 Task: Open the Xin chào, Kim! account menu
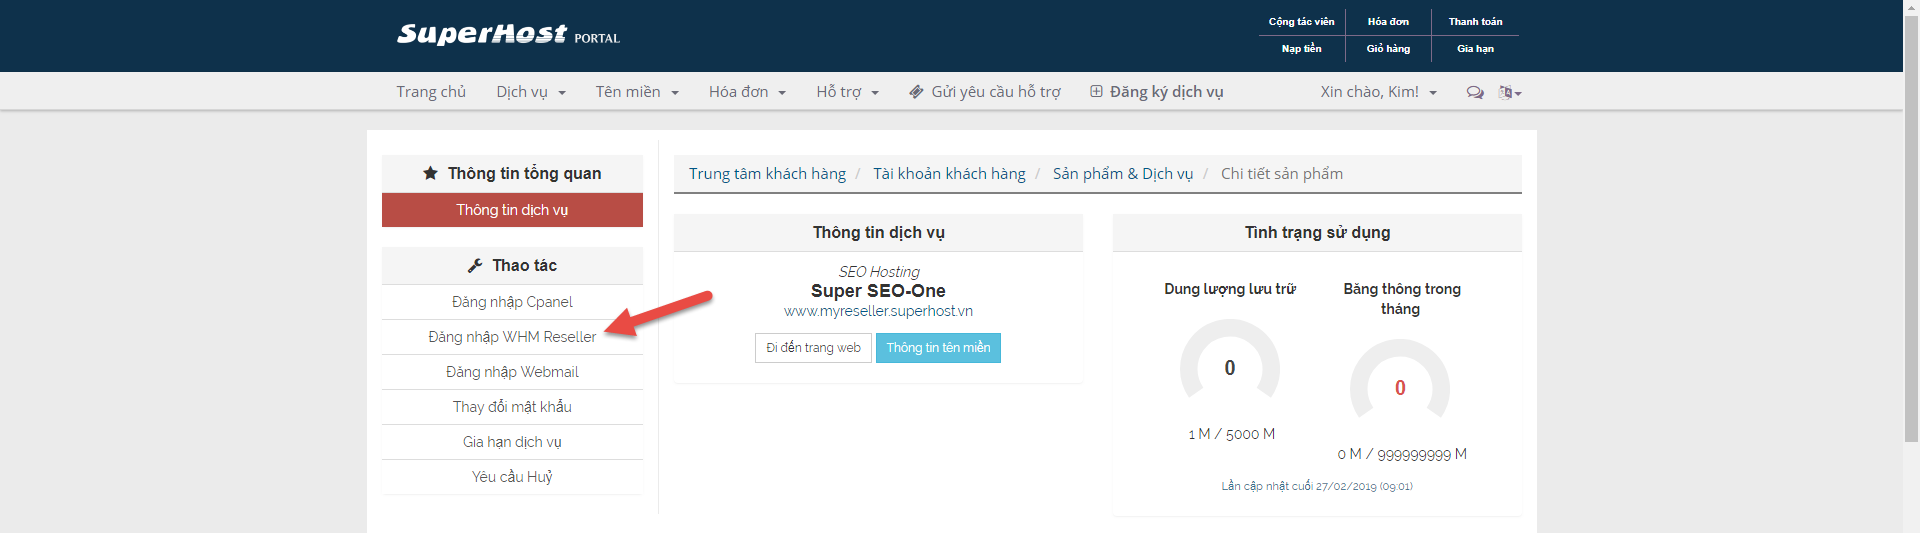pyautogui.click(x=1378, y=92)
